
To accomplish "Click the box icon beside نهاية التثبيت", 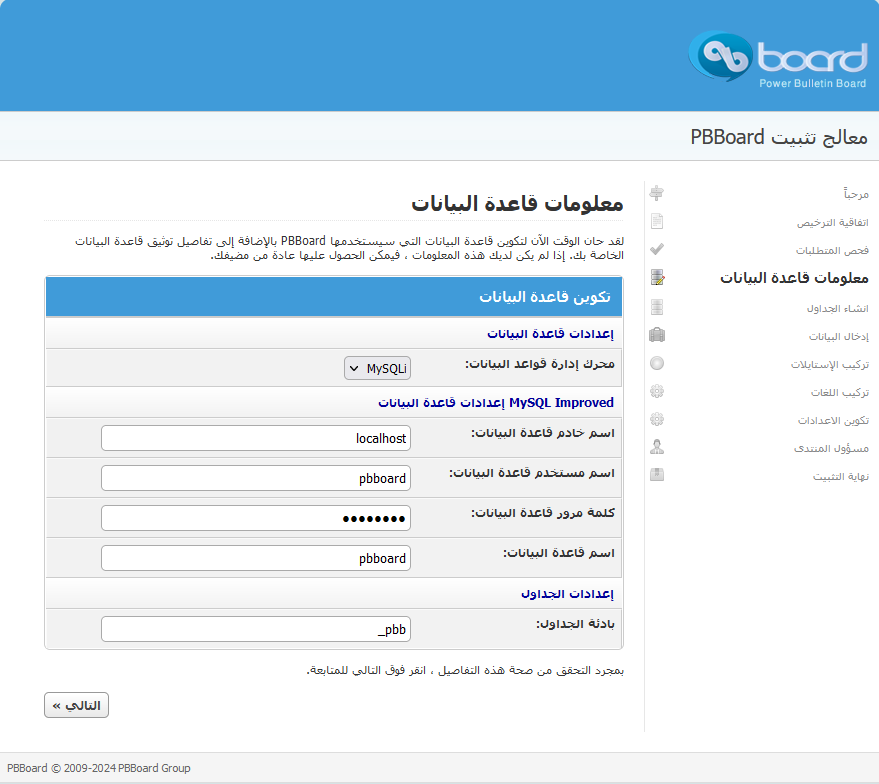I will point(657,475).
